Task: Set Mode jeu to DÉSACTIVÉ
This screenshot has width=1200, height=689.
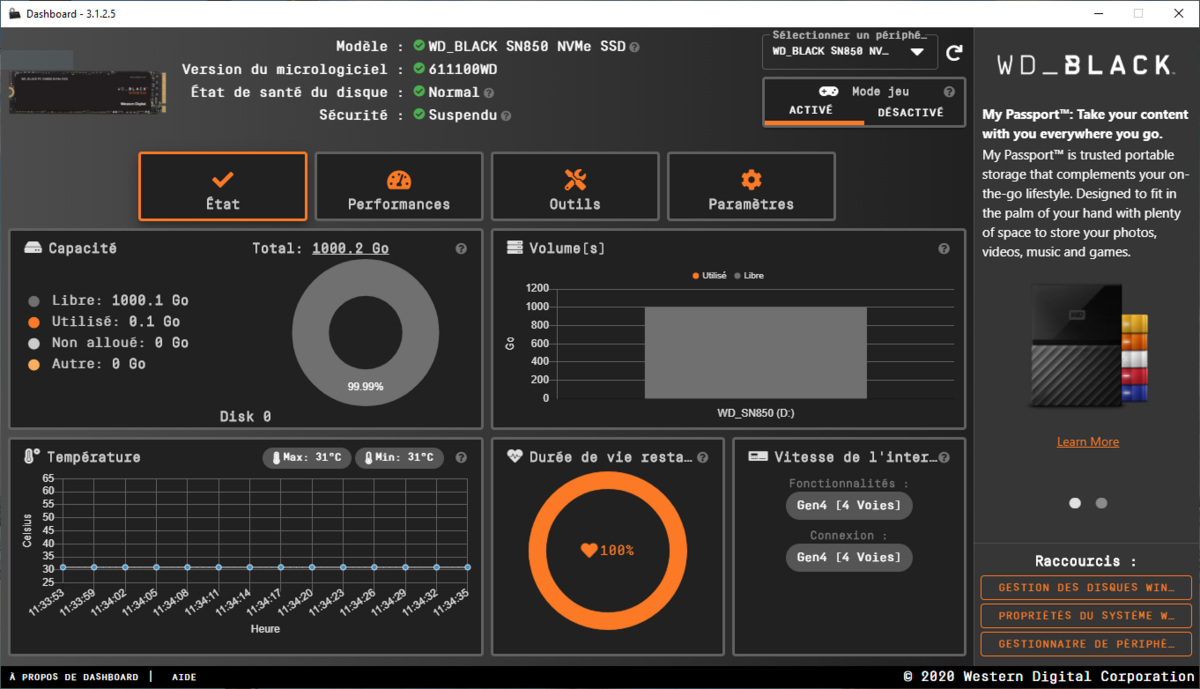Action: click(910, 112)
